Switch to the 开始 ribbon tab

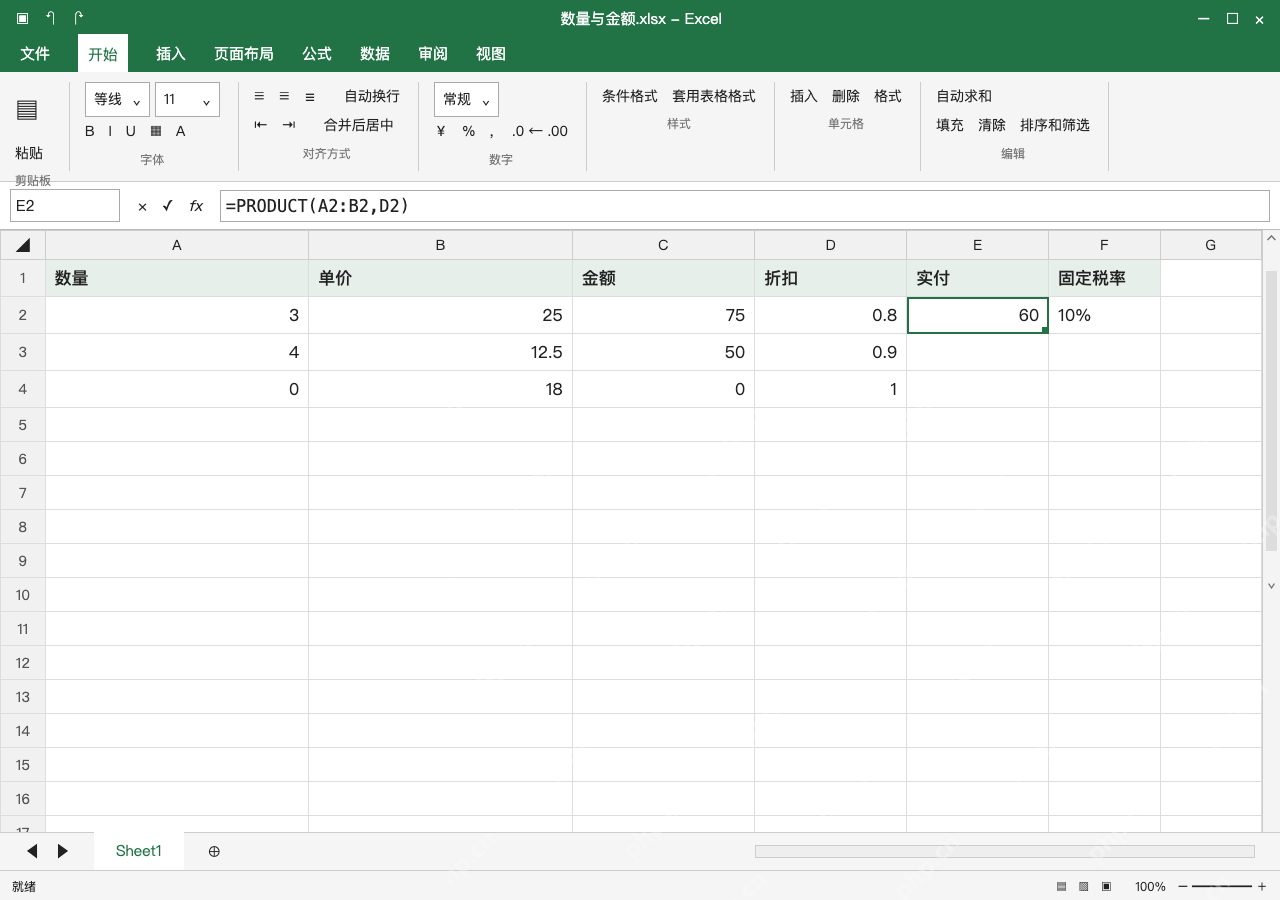(x=103, y=54)
